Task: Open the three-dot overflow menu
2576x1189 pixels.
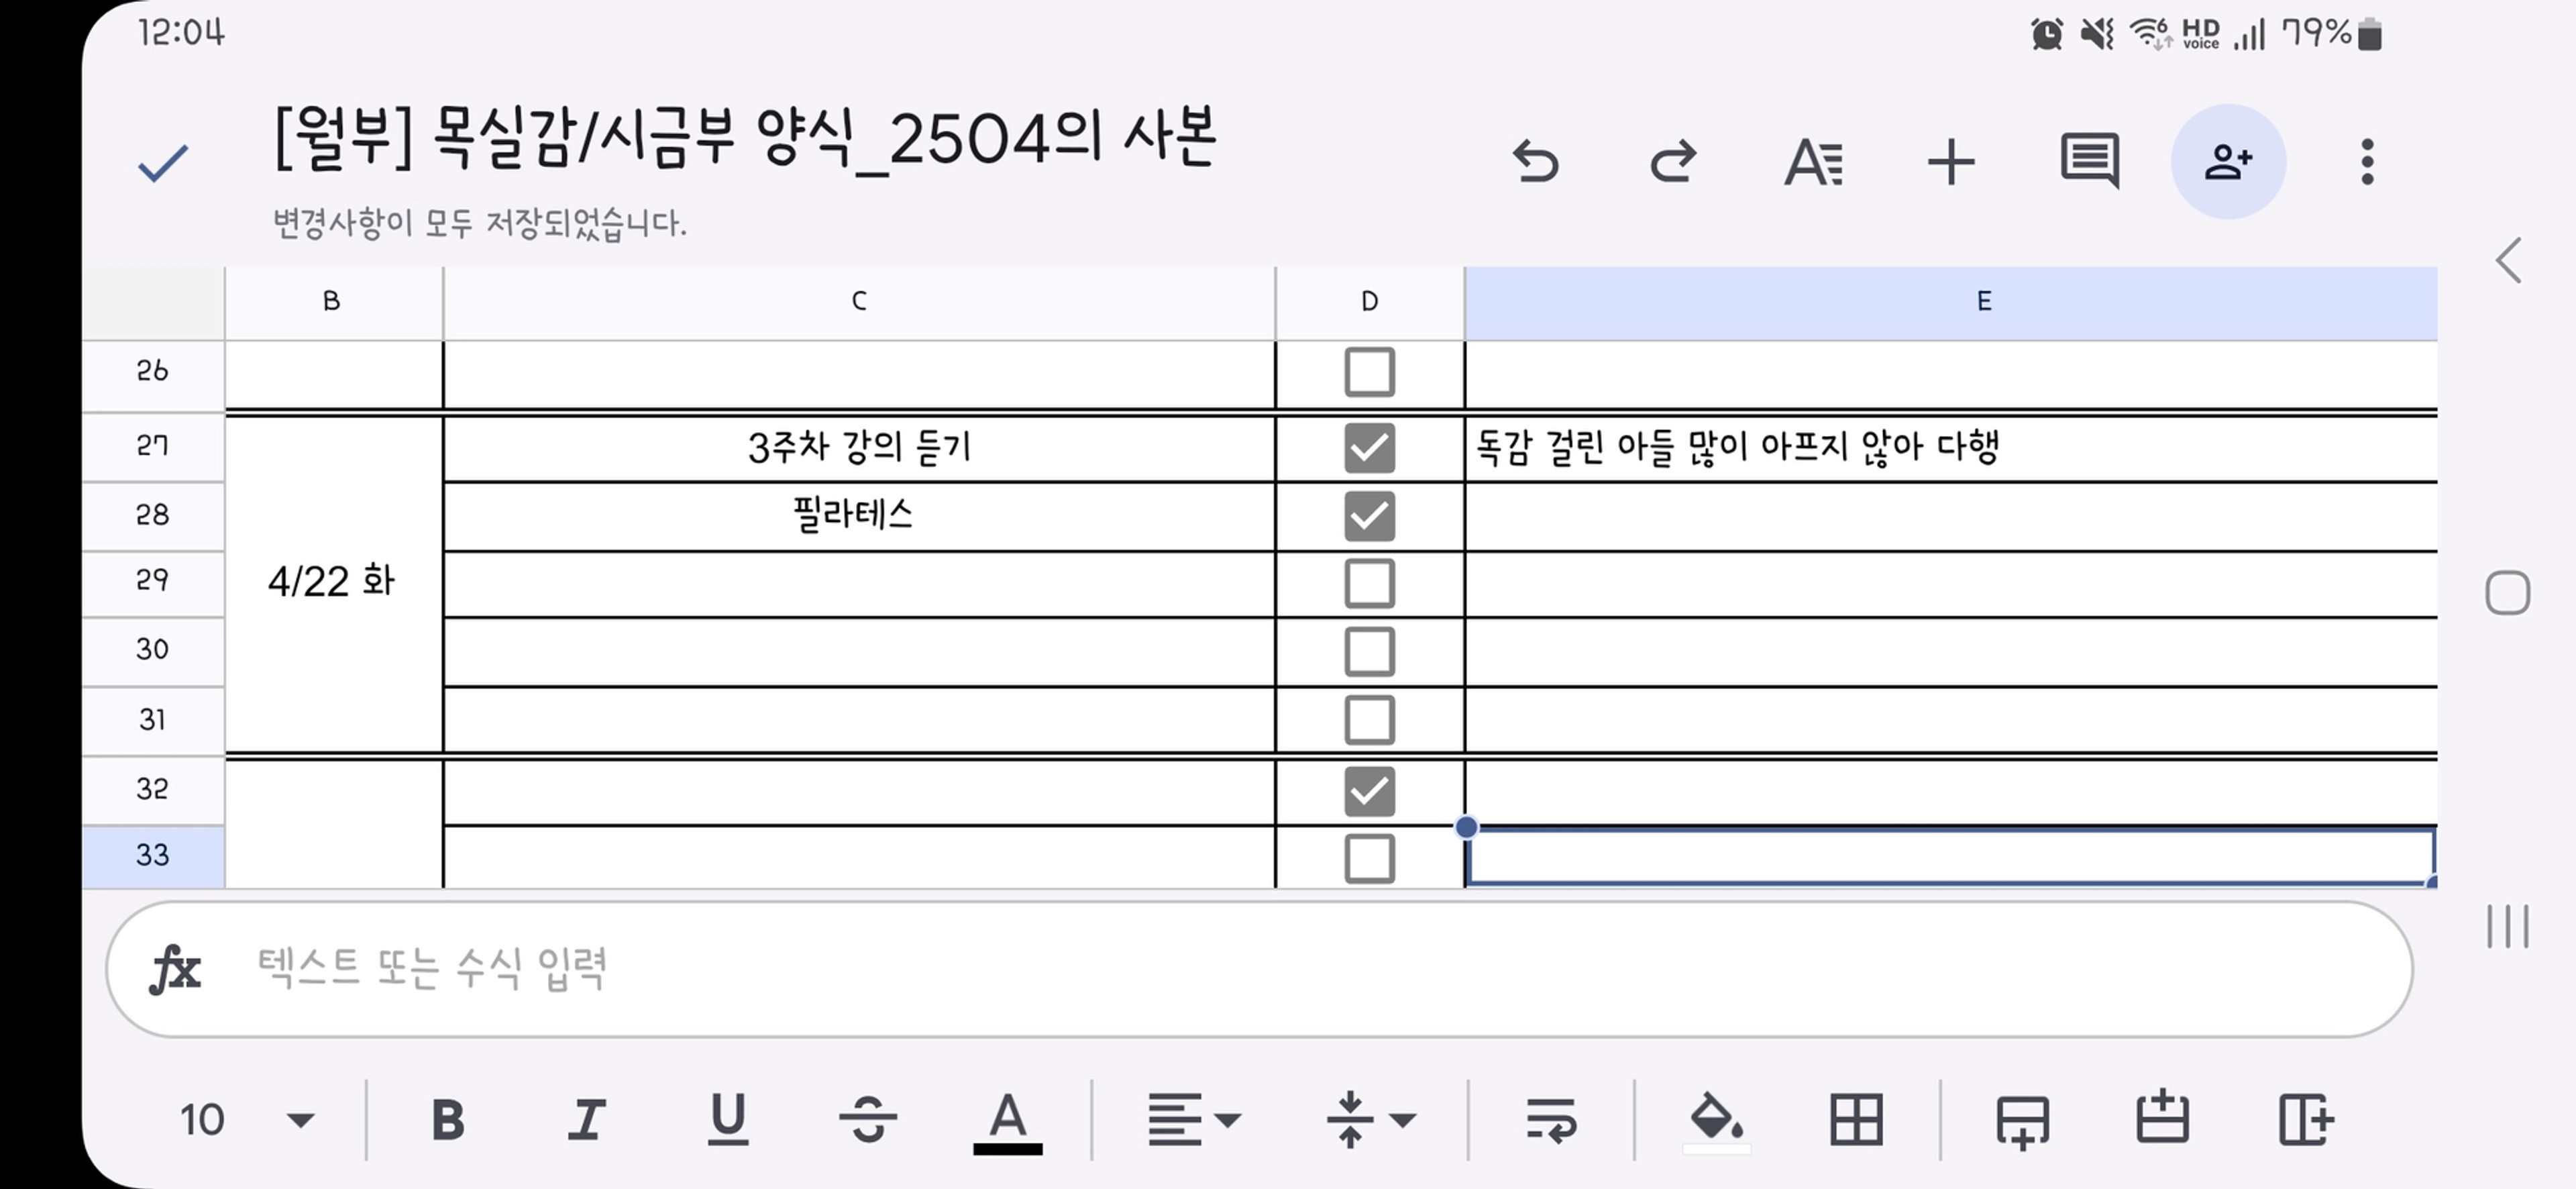Action: coord(2366,162)
